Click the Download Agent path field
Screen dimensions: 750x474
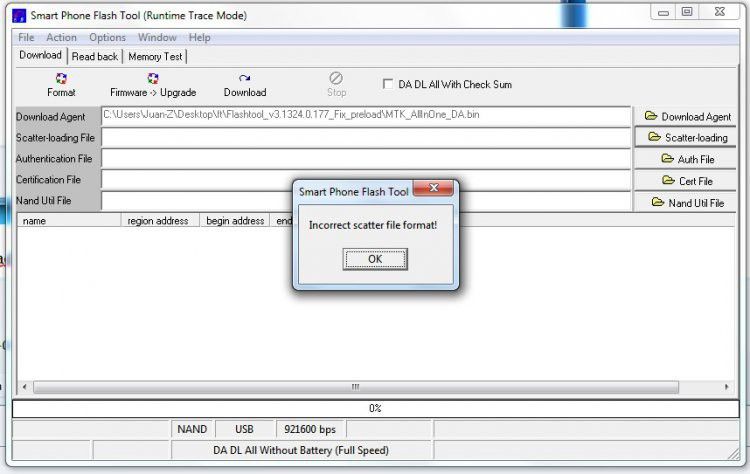pos(366,116)
